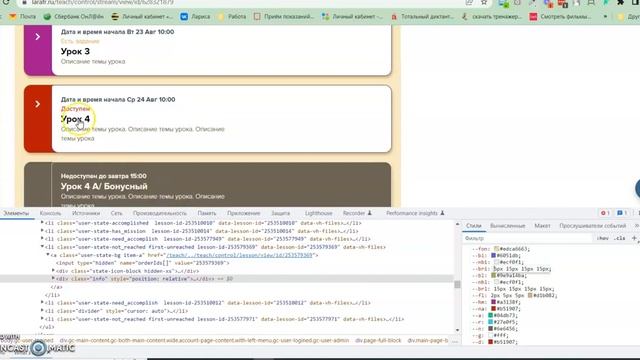Viewport: 640px width, 360px height.
Task: Click the --fon color swatch #edca6663
Action: pos(496,249)
